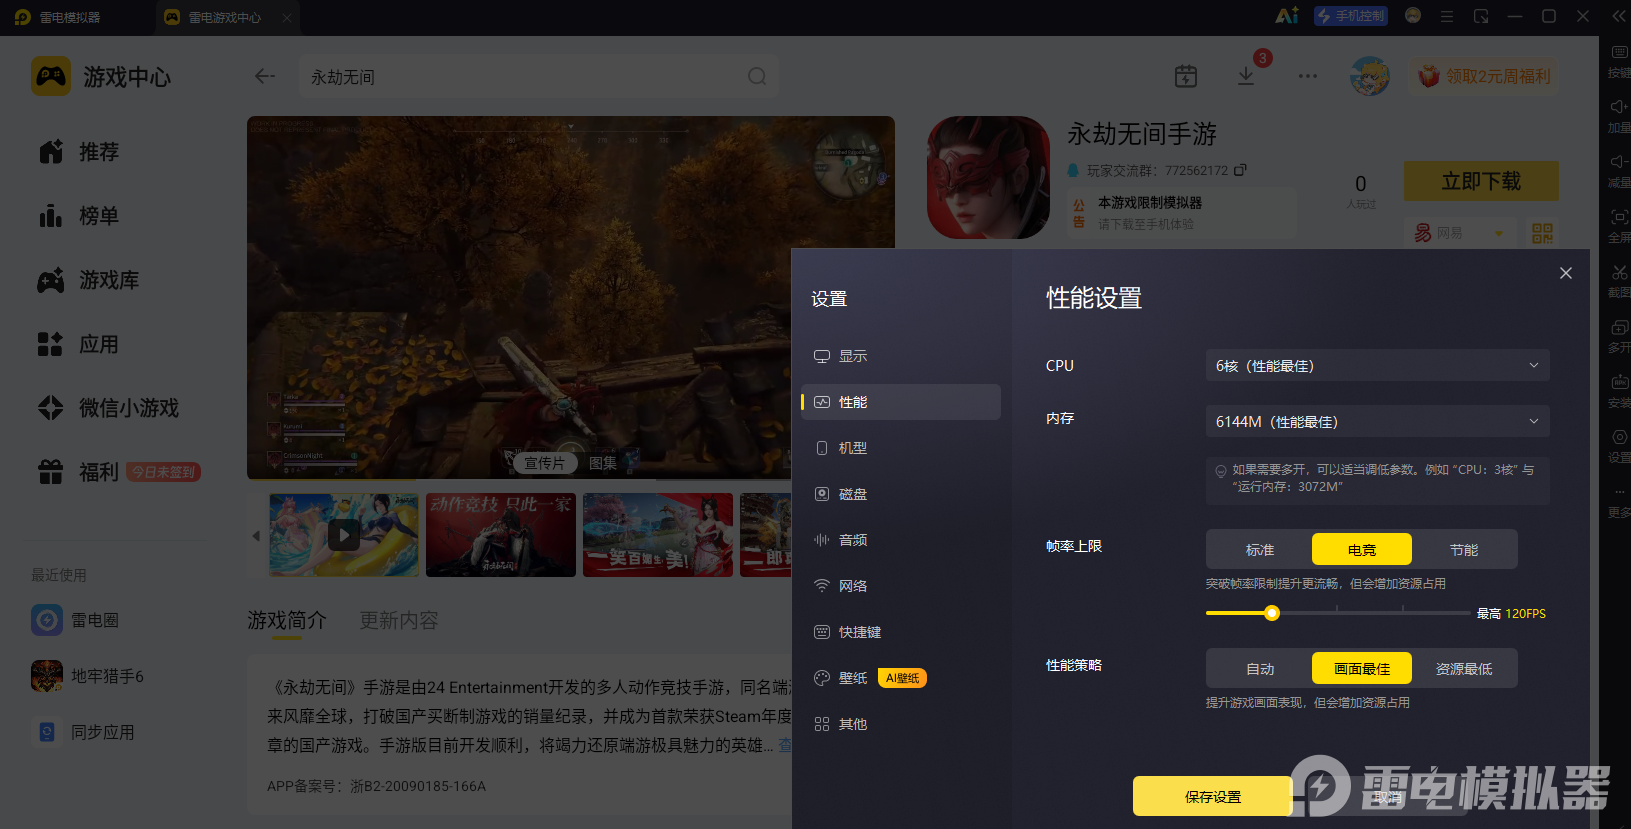The image size is (1631, 829).
Task: Click the AI assistant icon in title bar
Action: tap(1287, 16)
